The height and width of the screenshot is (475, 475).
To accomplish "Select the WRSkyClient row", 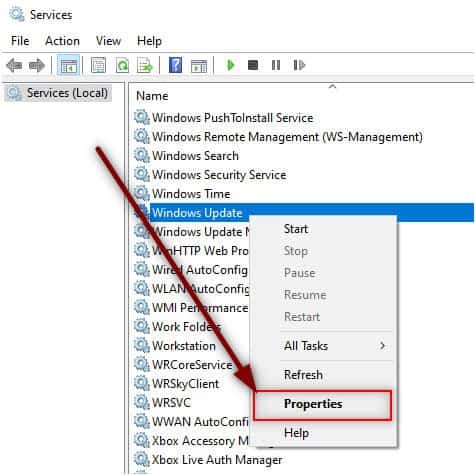I will 185,384.
